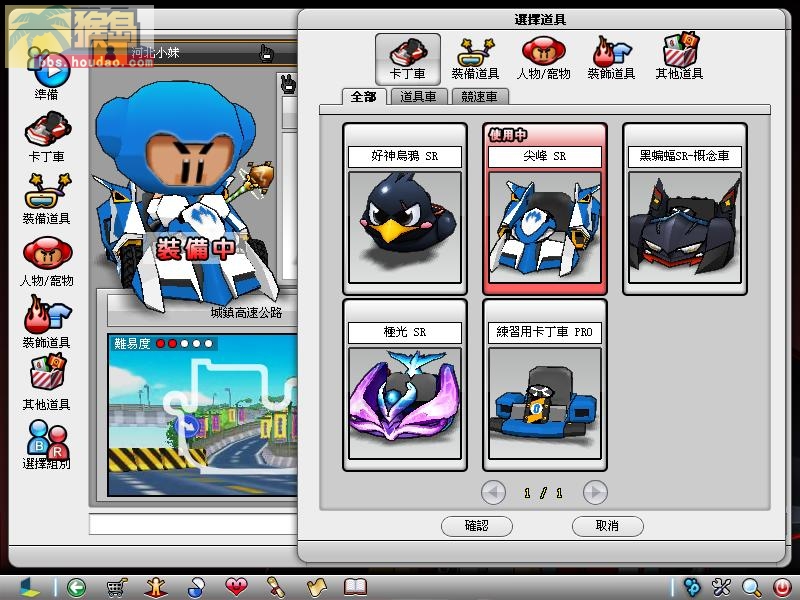
Task: Go to previous page of karts
Action: pos(493,492)
